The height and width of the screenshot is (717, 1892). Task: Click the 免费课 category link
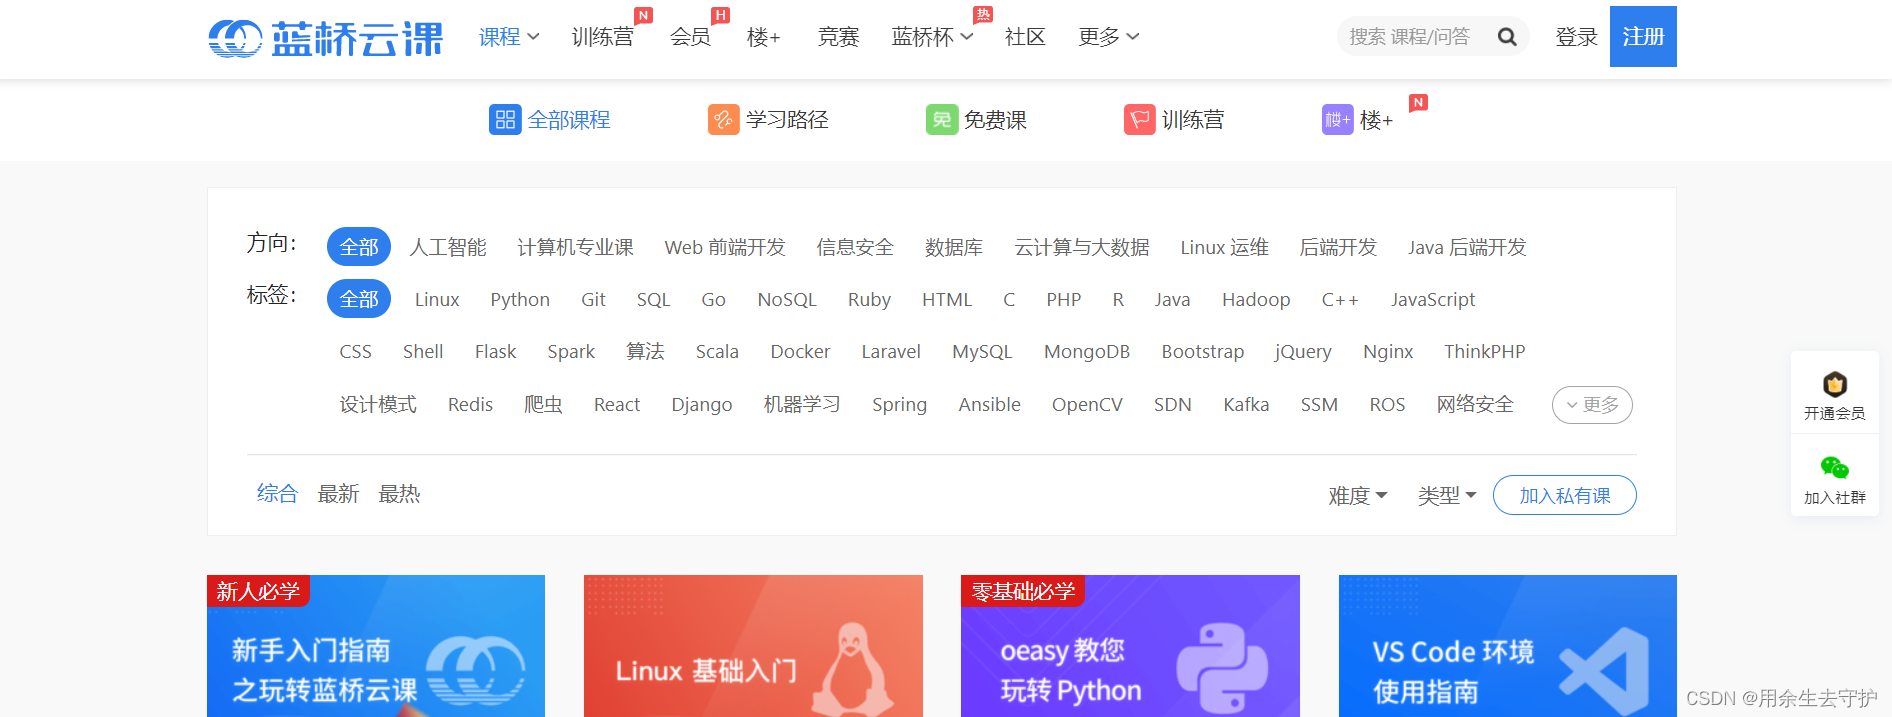[995, 120]
